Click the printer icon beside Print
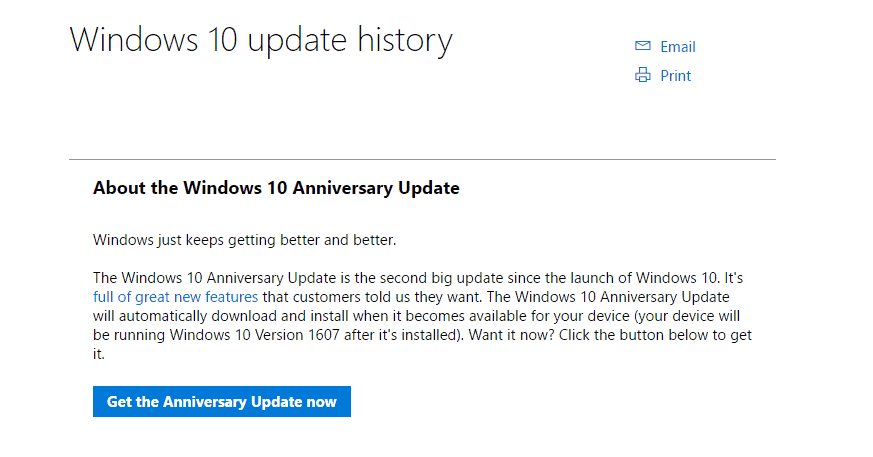 [643, 75]
